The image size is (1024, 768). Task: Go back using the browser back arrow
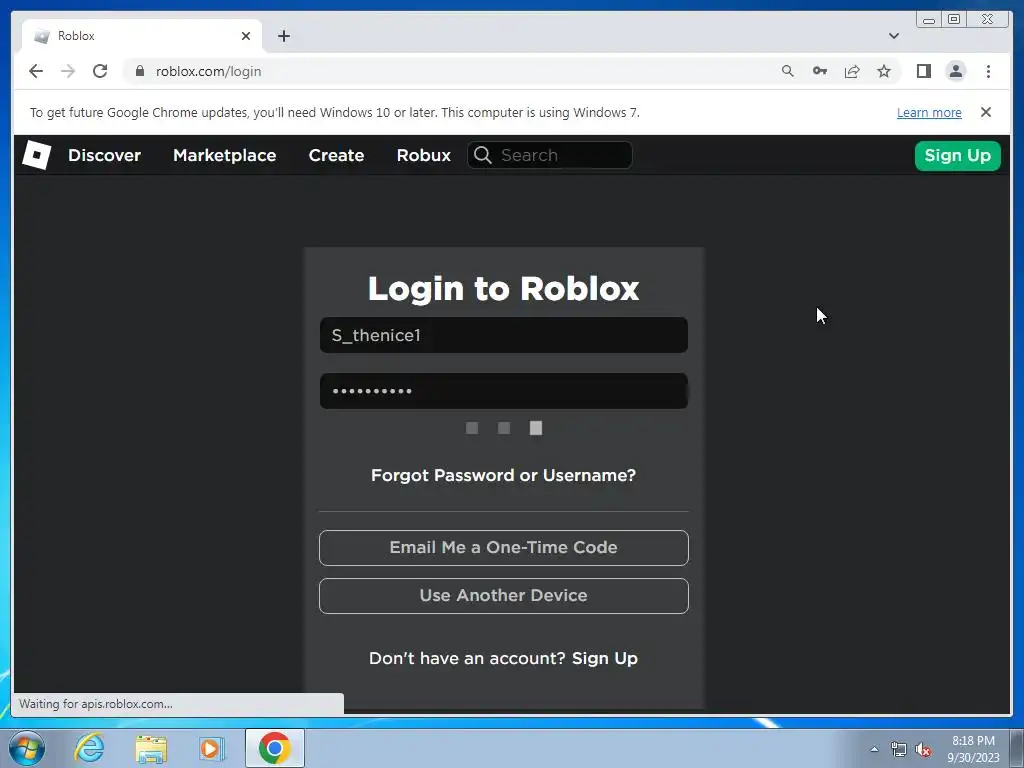pyautogui.click(x=36, y=71)
